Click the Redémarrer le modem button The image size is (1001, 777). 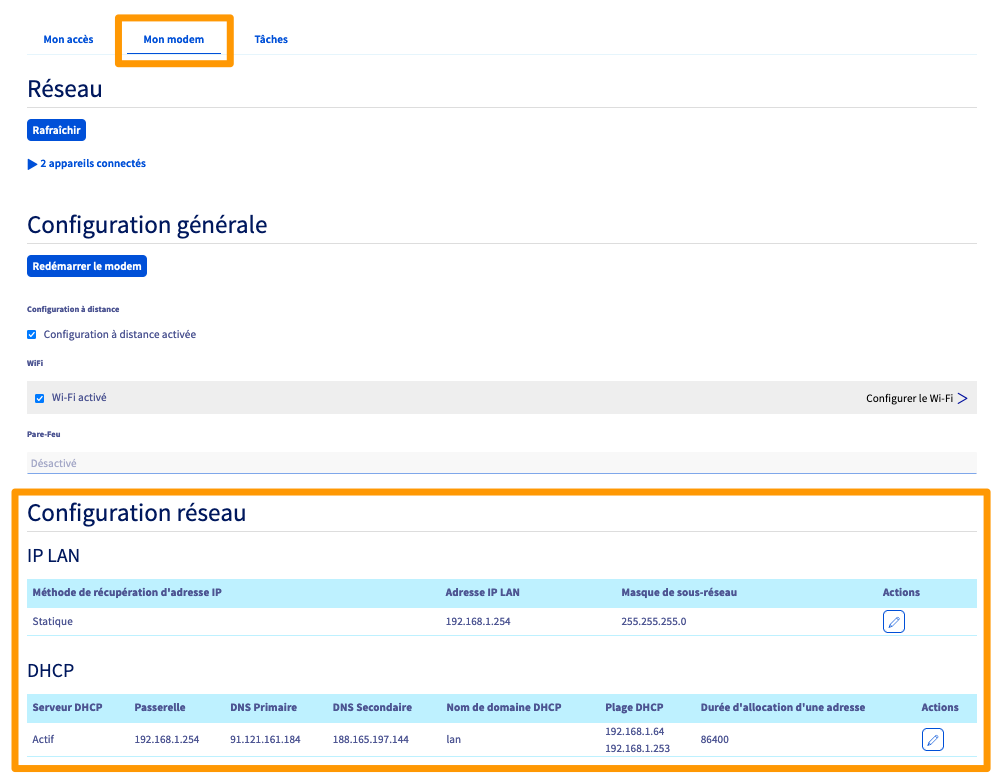89,267
